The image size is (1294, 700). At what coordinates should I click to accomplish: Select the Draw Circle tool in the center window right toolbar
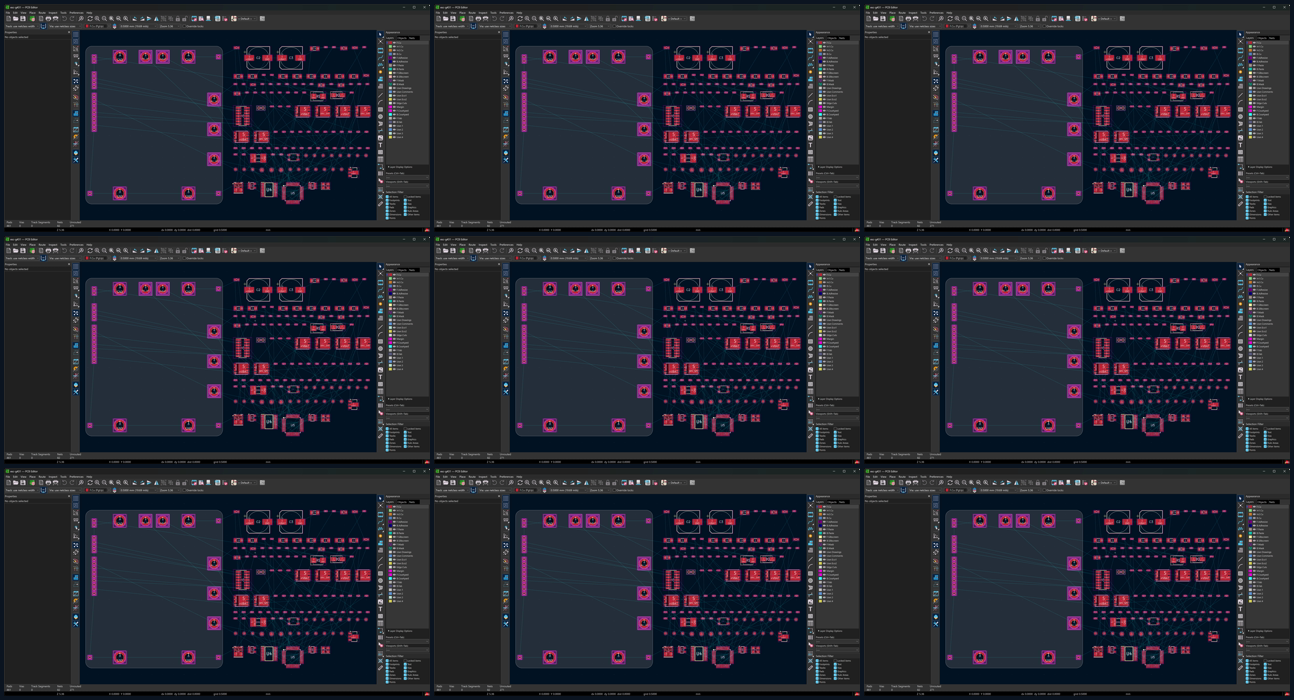point(810,348)
